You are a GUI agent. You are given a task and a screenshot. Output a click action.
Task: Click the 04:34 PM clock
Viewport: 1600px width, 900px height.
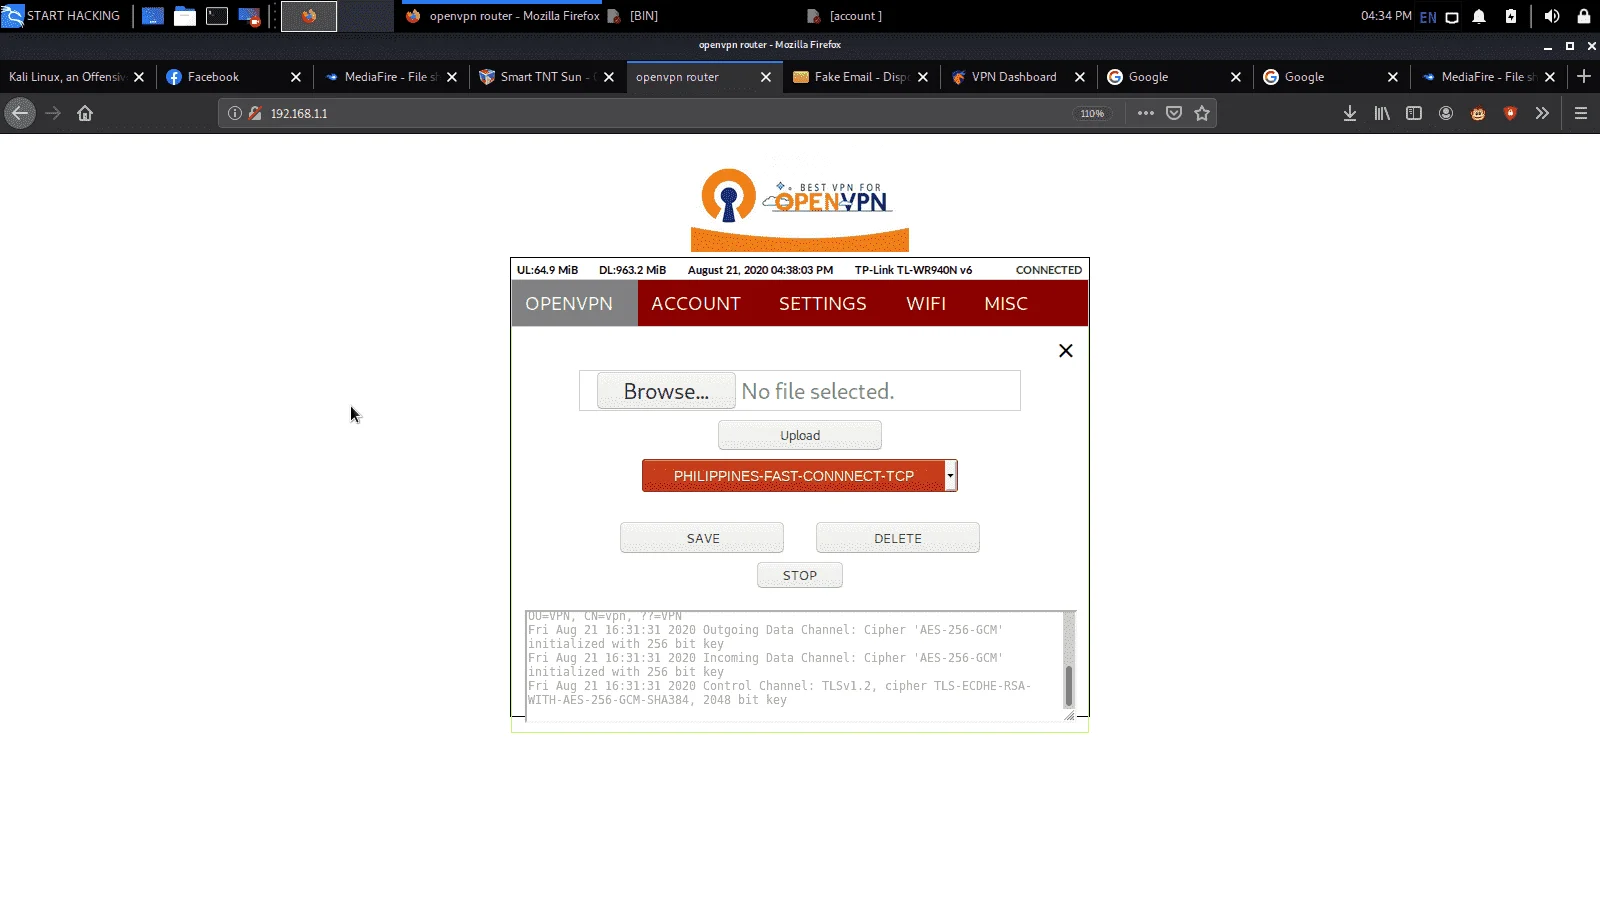tap(1386, 16)
